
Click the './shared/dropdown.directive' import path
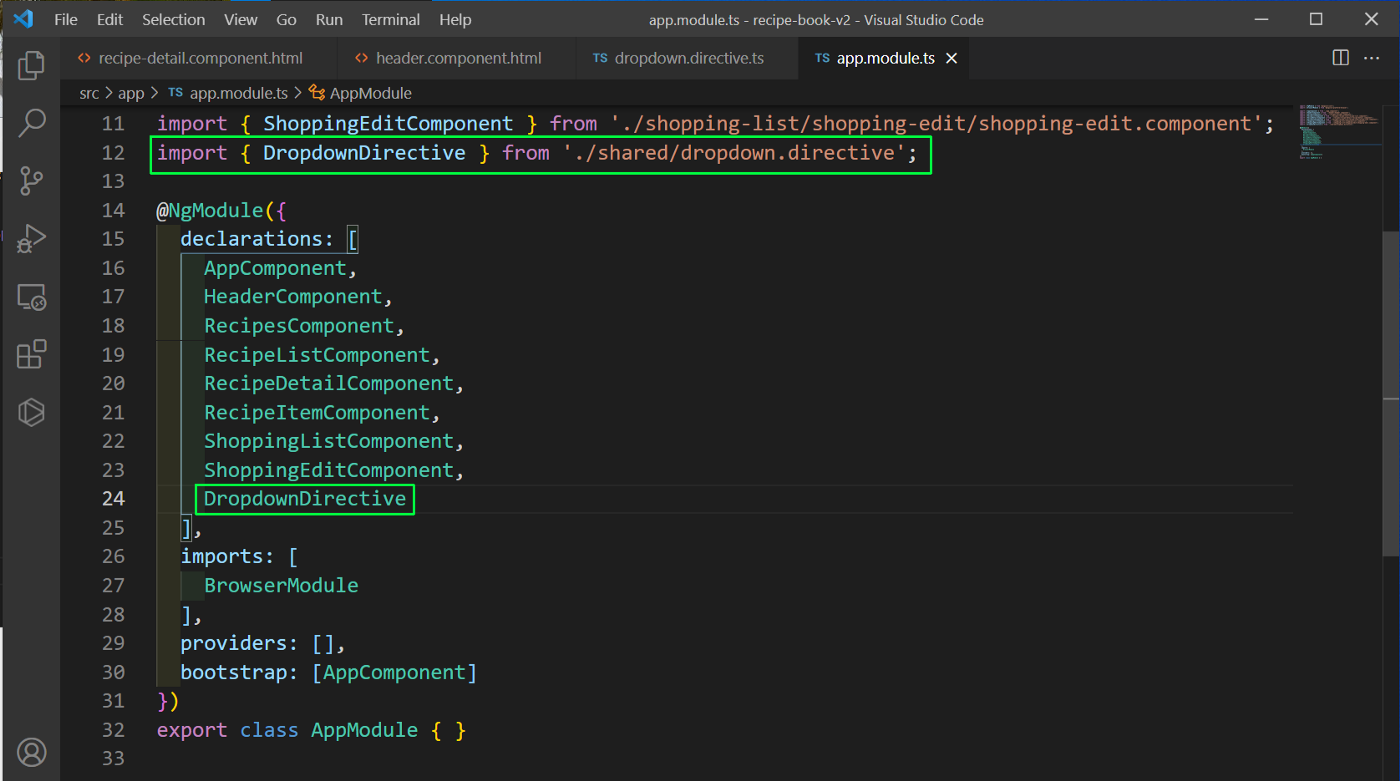point(734,152)
